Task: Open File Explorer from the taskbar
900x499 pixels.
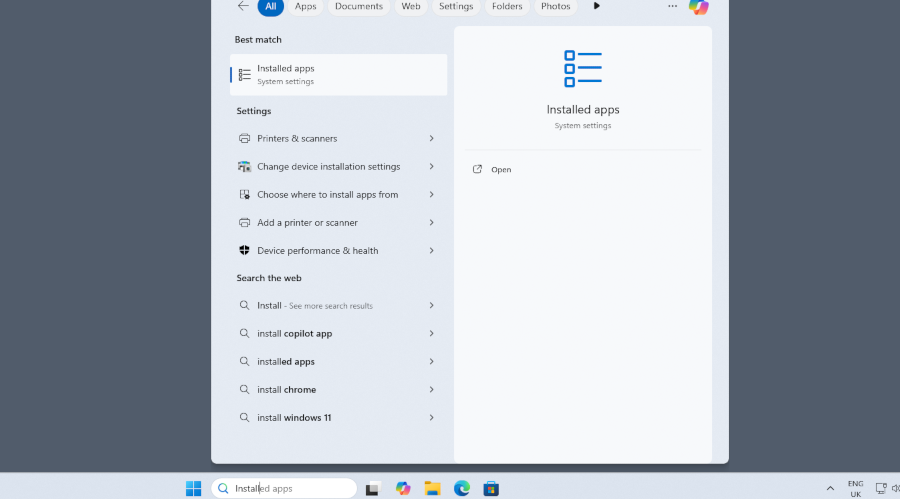Action: point(432,489)
